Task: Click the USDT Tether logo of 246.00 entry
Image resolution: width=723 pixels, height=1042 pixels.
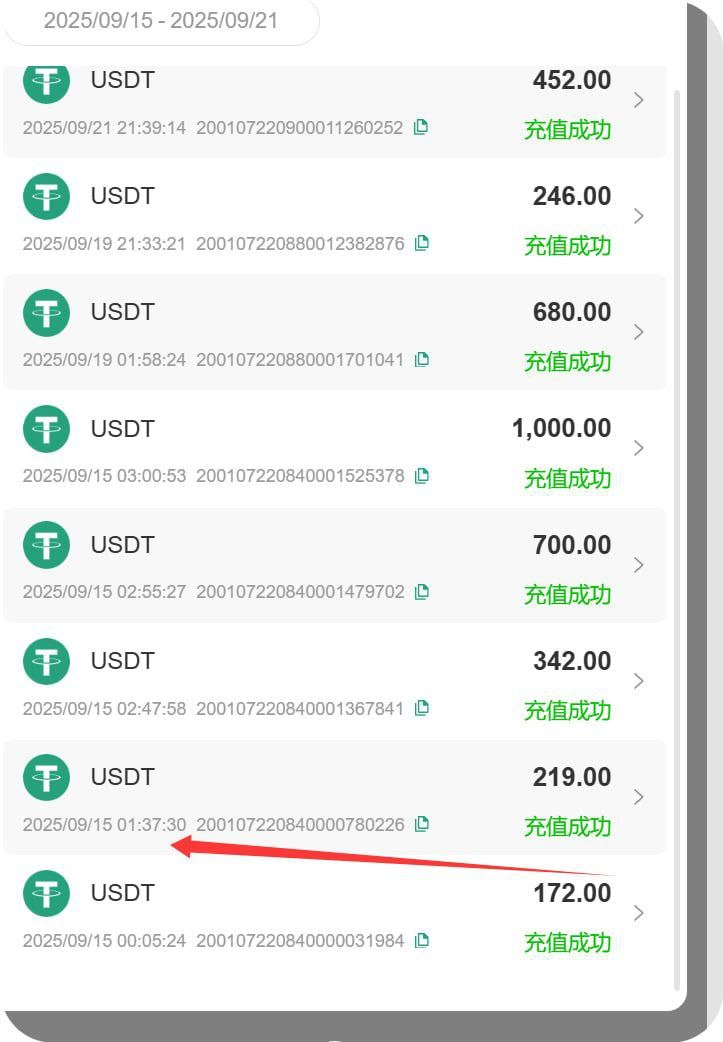Action: (47, 196)
